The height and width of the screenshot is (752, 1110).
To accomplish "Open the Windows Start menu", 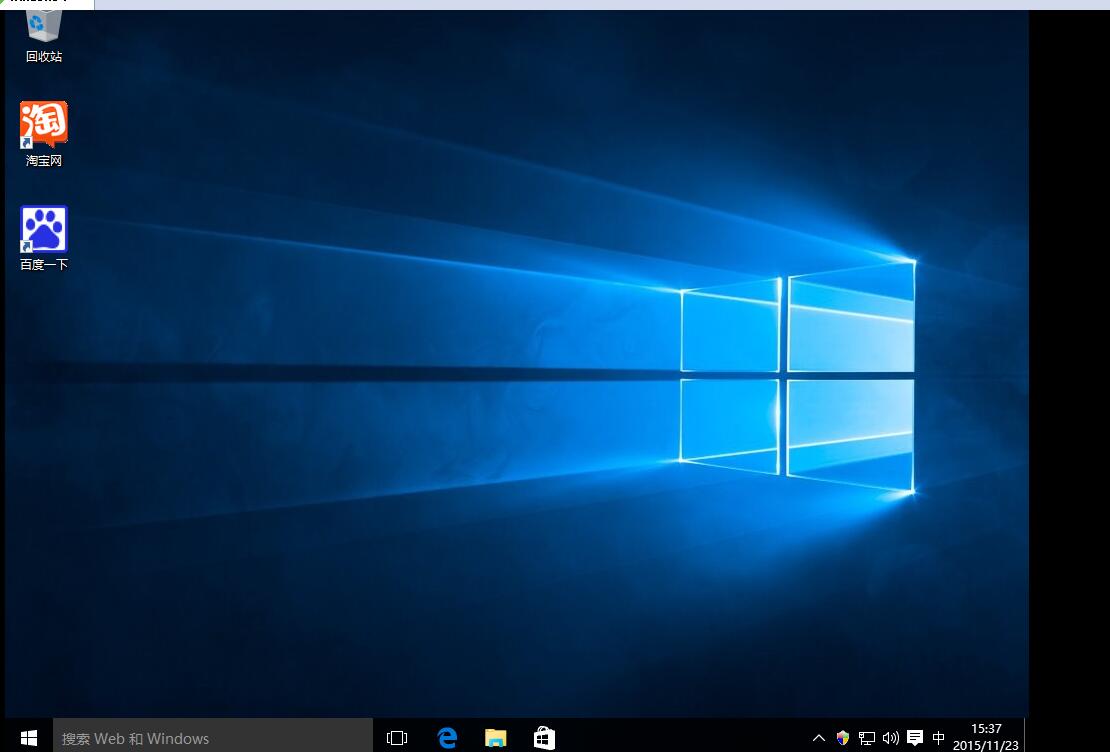I will pos(28,738).
